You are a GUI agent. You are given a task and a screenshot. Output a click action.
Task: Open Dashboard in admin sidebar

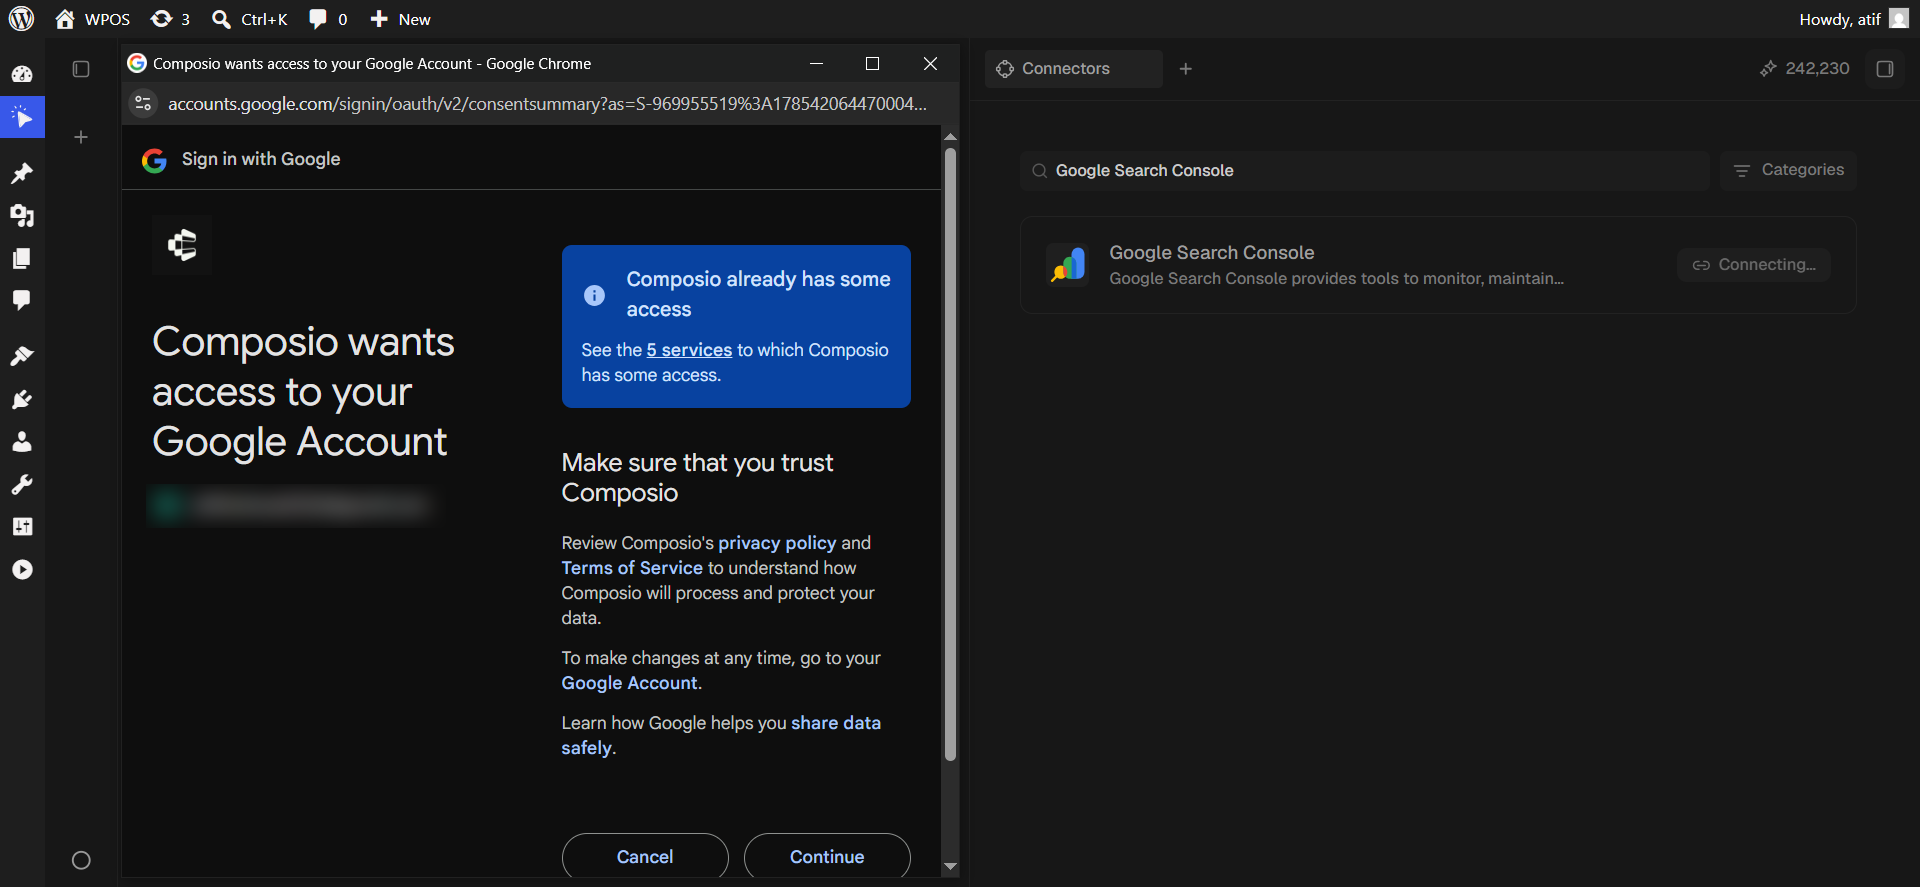22,74
